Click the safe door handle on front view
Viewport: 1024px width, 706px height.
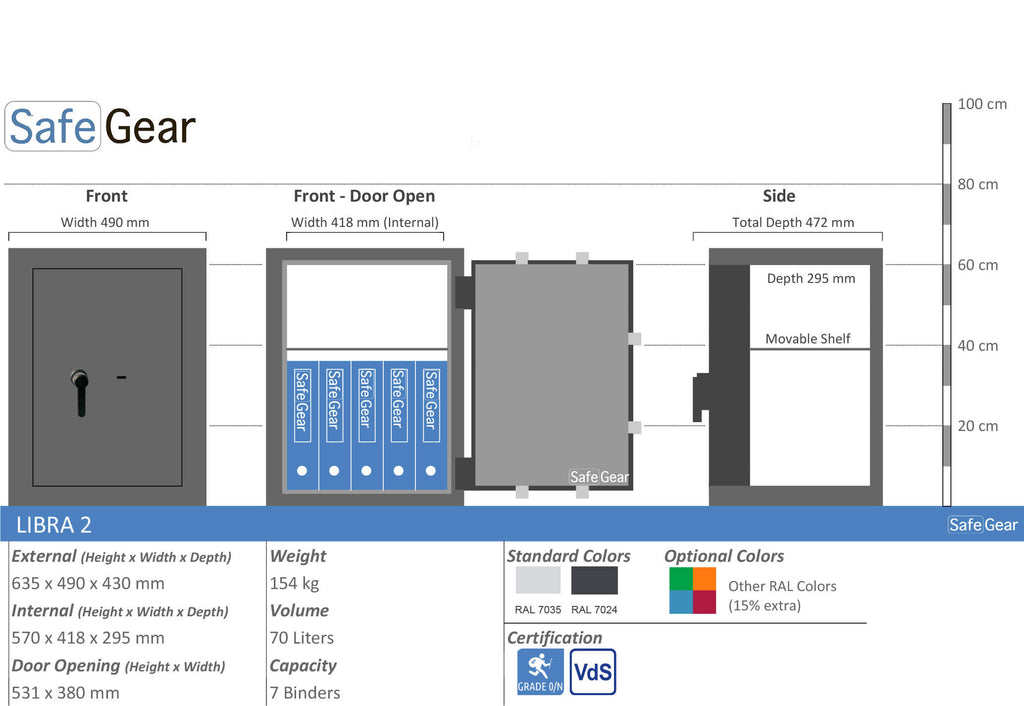coord(80,393)
